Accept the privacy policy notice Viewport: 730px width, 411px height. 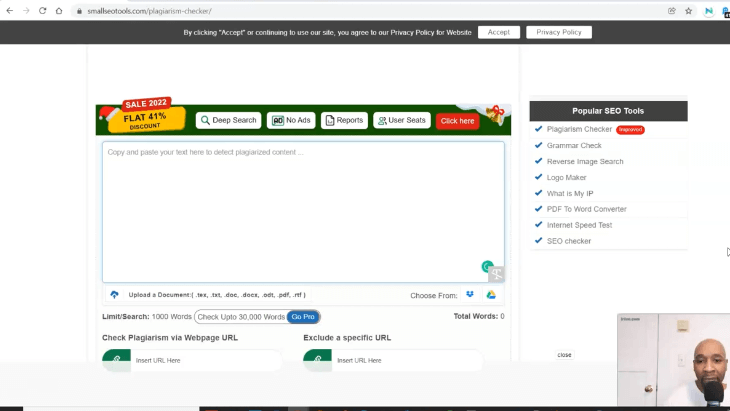[499, 32]
